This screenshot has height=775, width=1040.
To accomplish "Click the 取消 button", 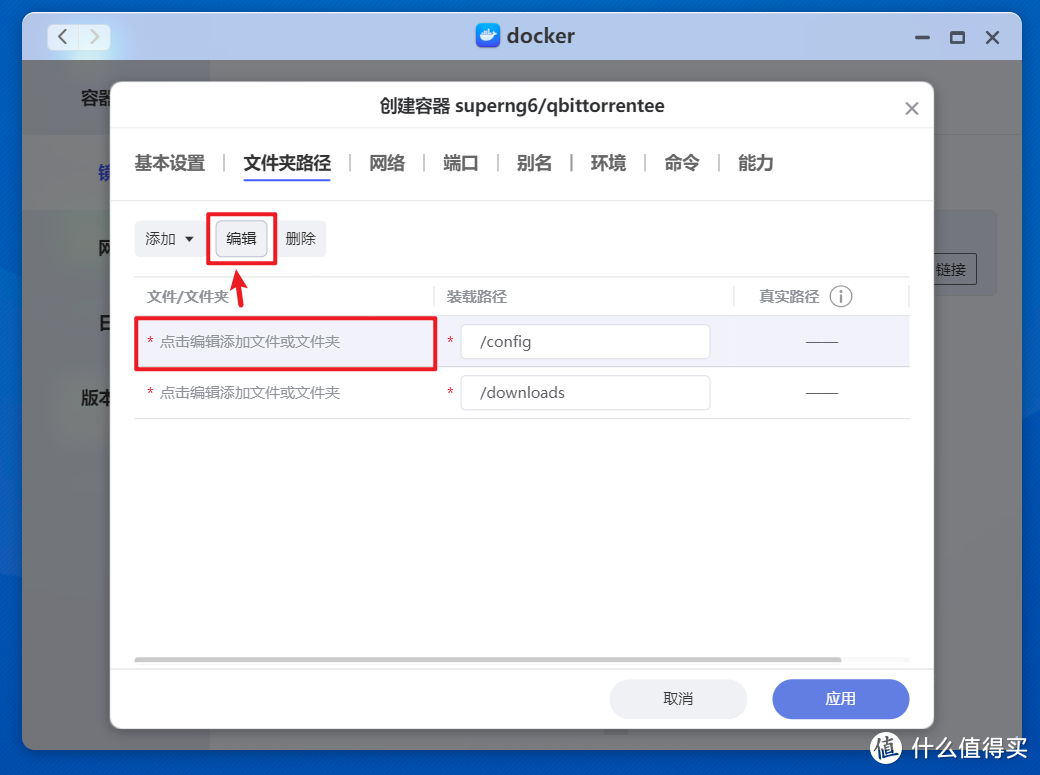I will click(x=678, y=699).
